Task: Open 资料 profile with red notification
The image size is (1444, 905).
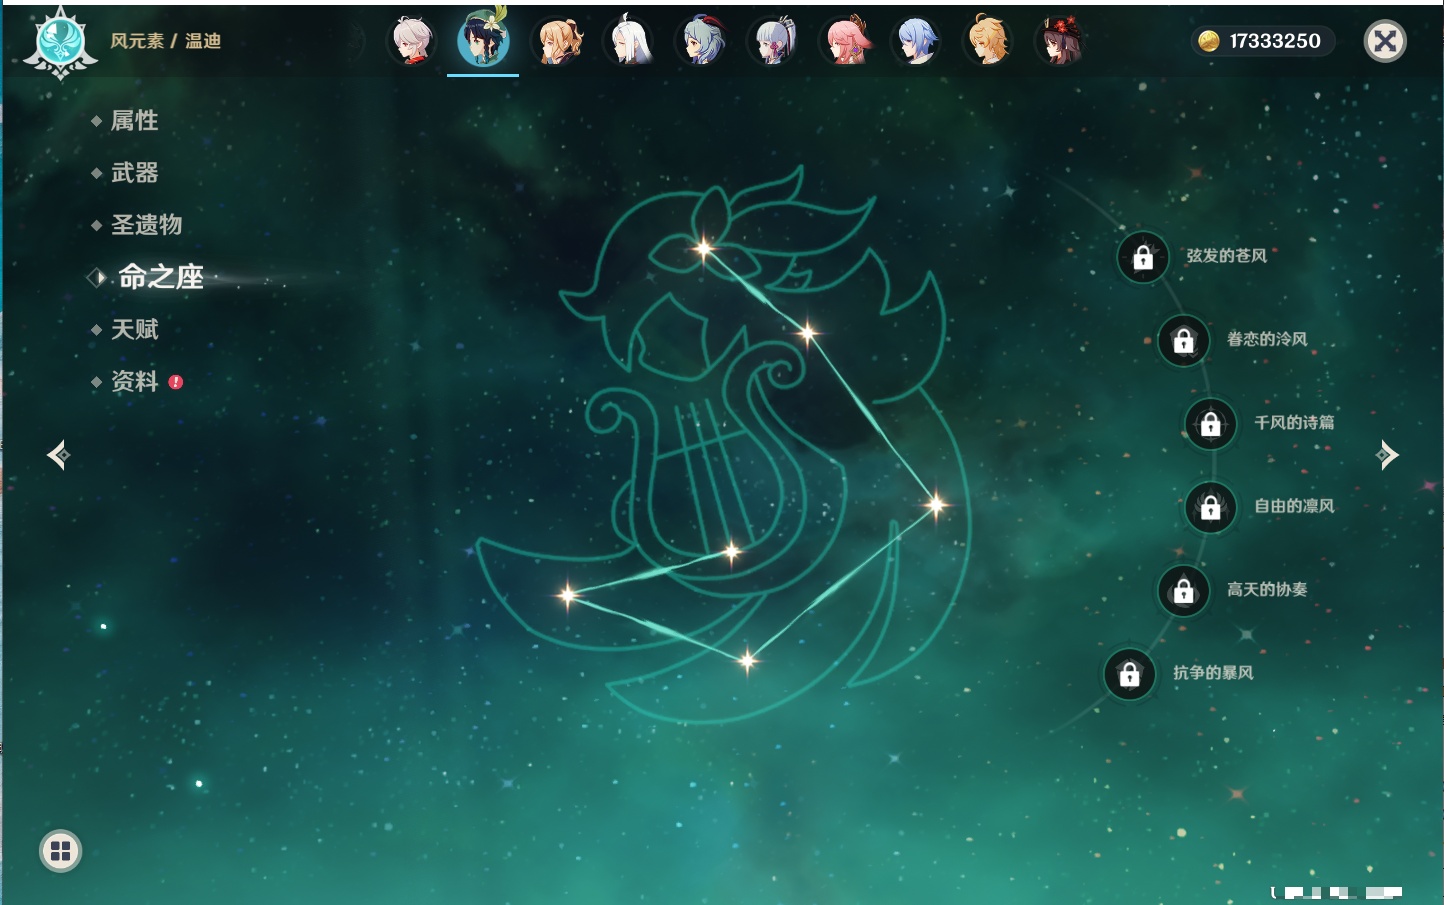Action: click(134, 382)
